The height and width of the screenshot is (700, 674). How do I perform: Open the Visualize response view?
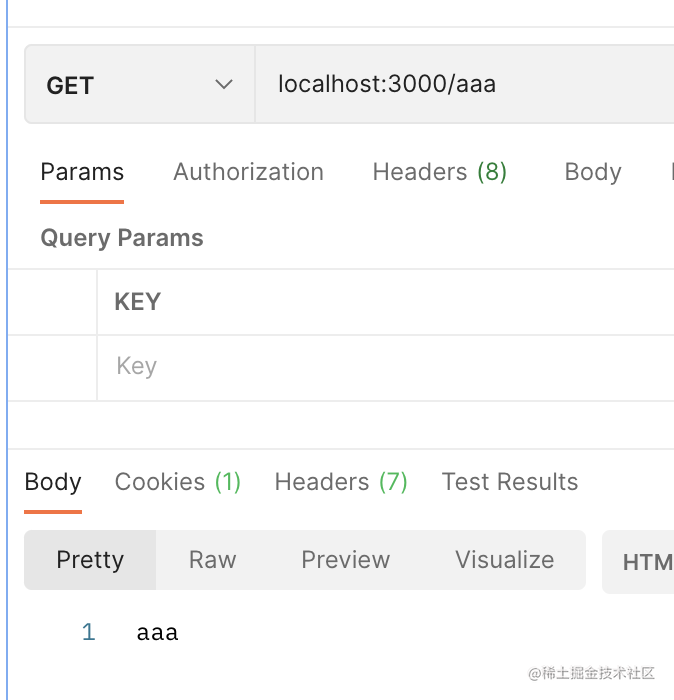click(x=504, y=560)
